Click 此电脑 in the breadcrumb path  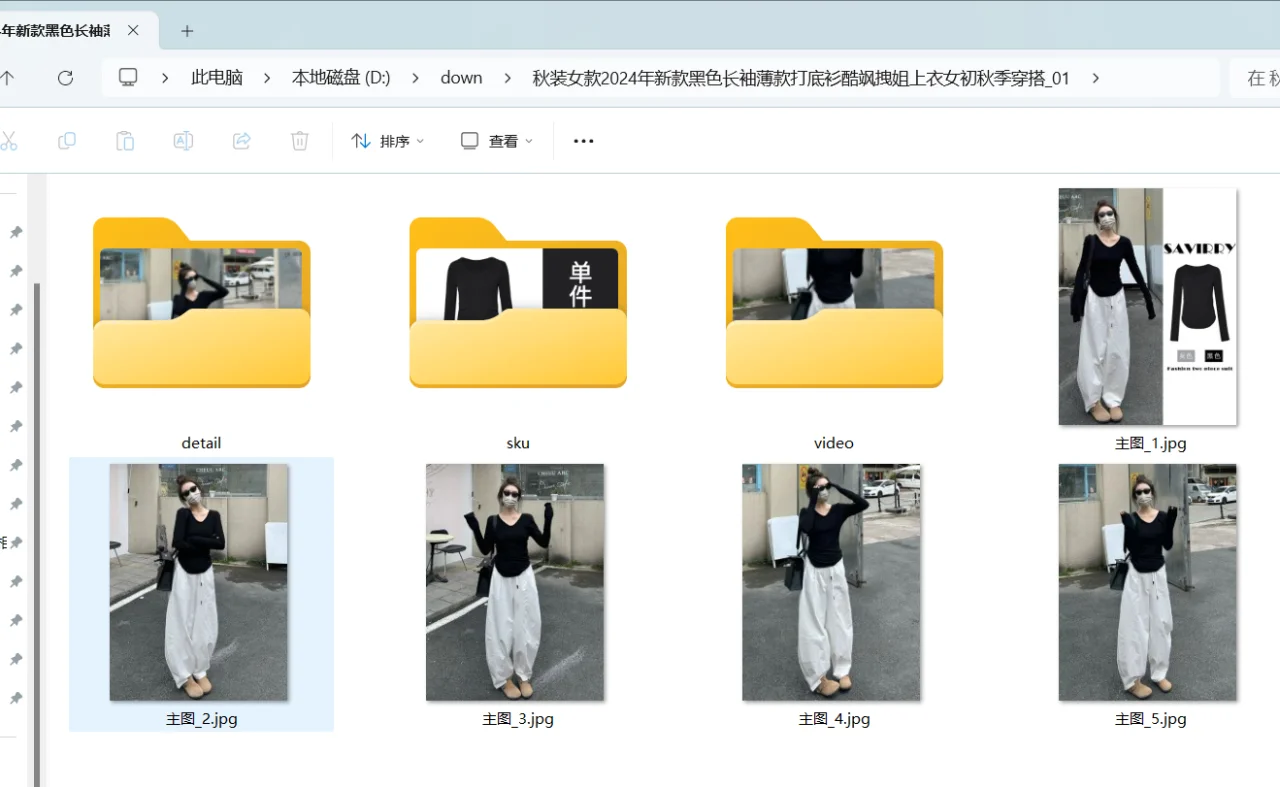(x=216, y=77)
